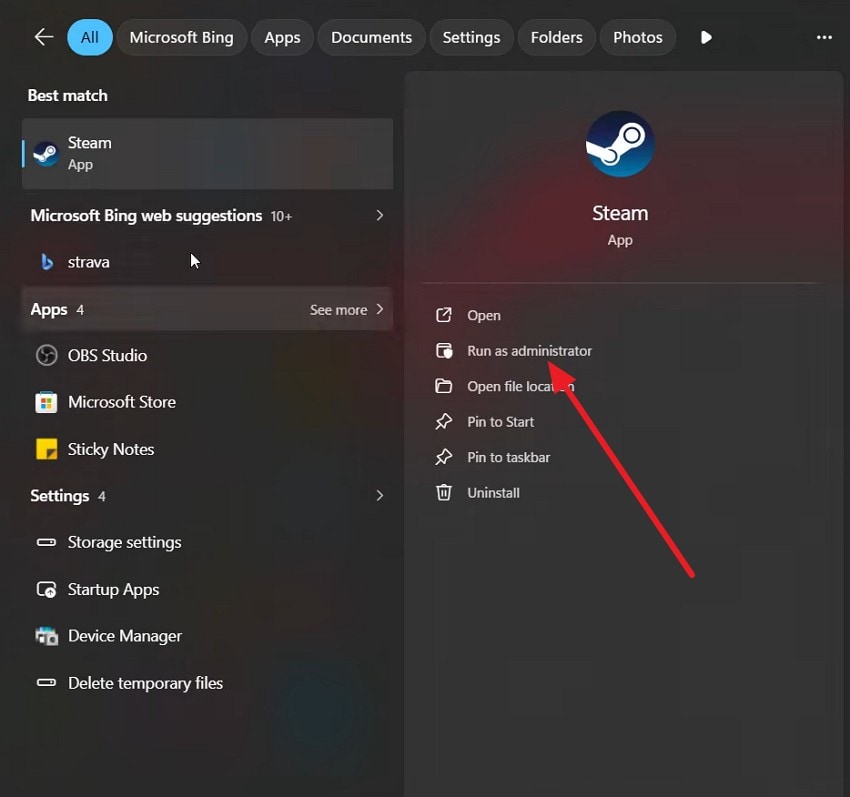Open Device Manager result text
850x797 pixels.
pyautogui.click(x=125, y=636)
